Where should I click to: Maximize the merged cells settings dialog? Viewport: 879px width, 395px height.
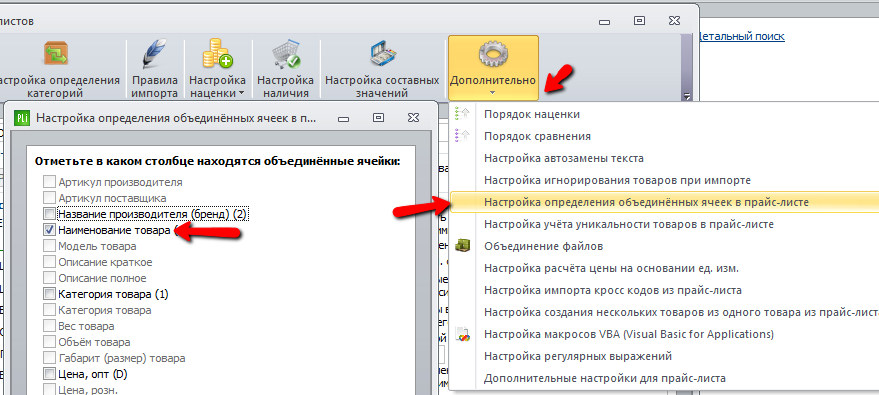pyautogui.click(x=378, y=118)
